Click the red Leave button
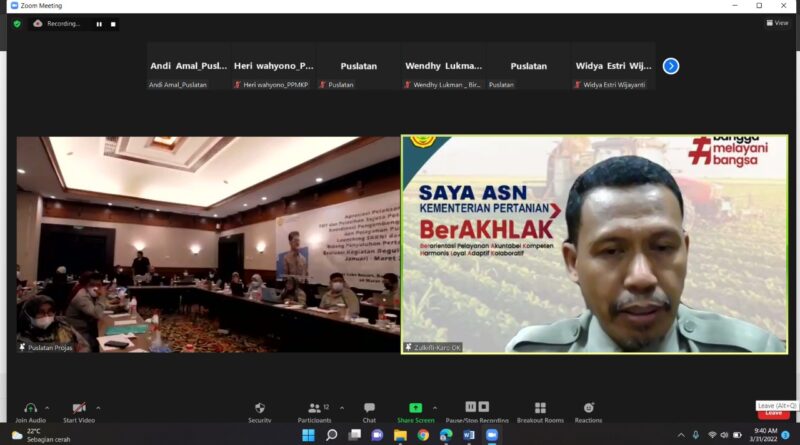 [x=772, y=413]
